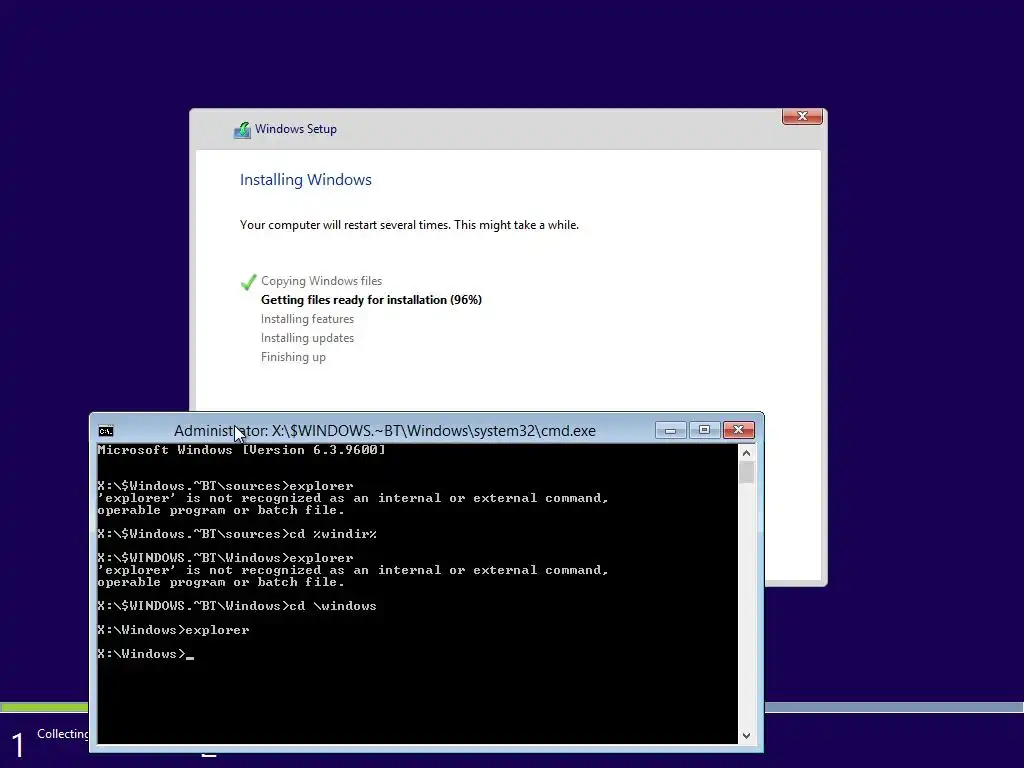
Task: Click the Installing features step
Action: tap(308, 319)
